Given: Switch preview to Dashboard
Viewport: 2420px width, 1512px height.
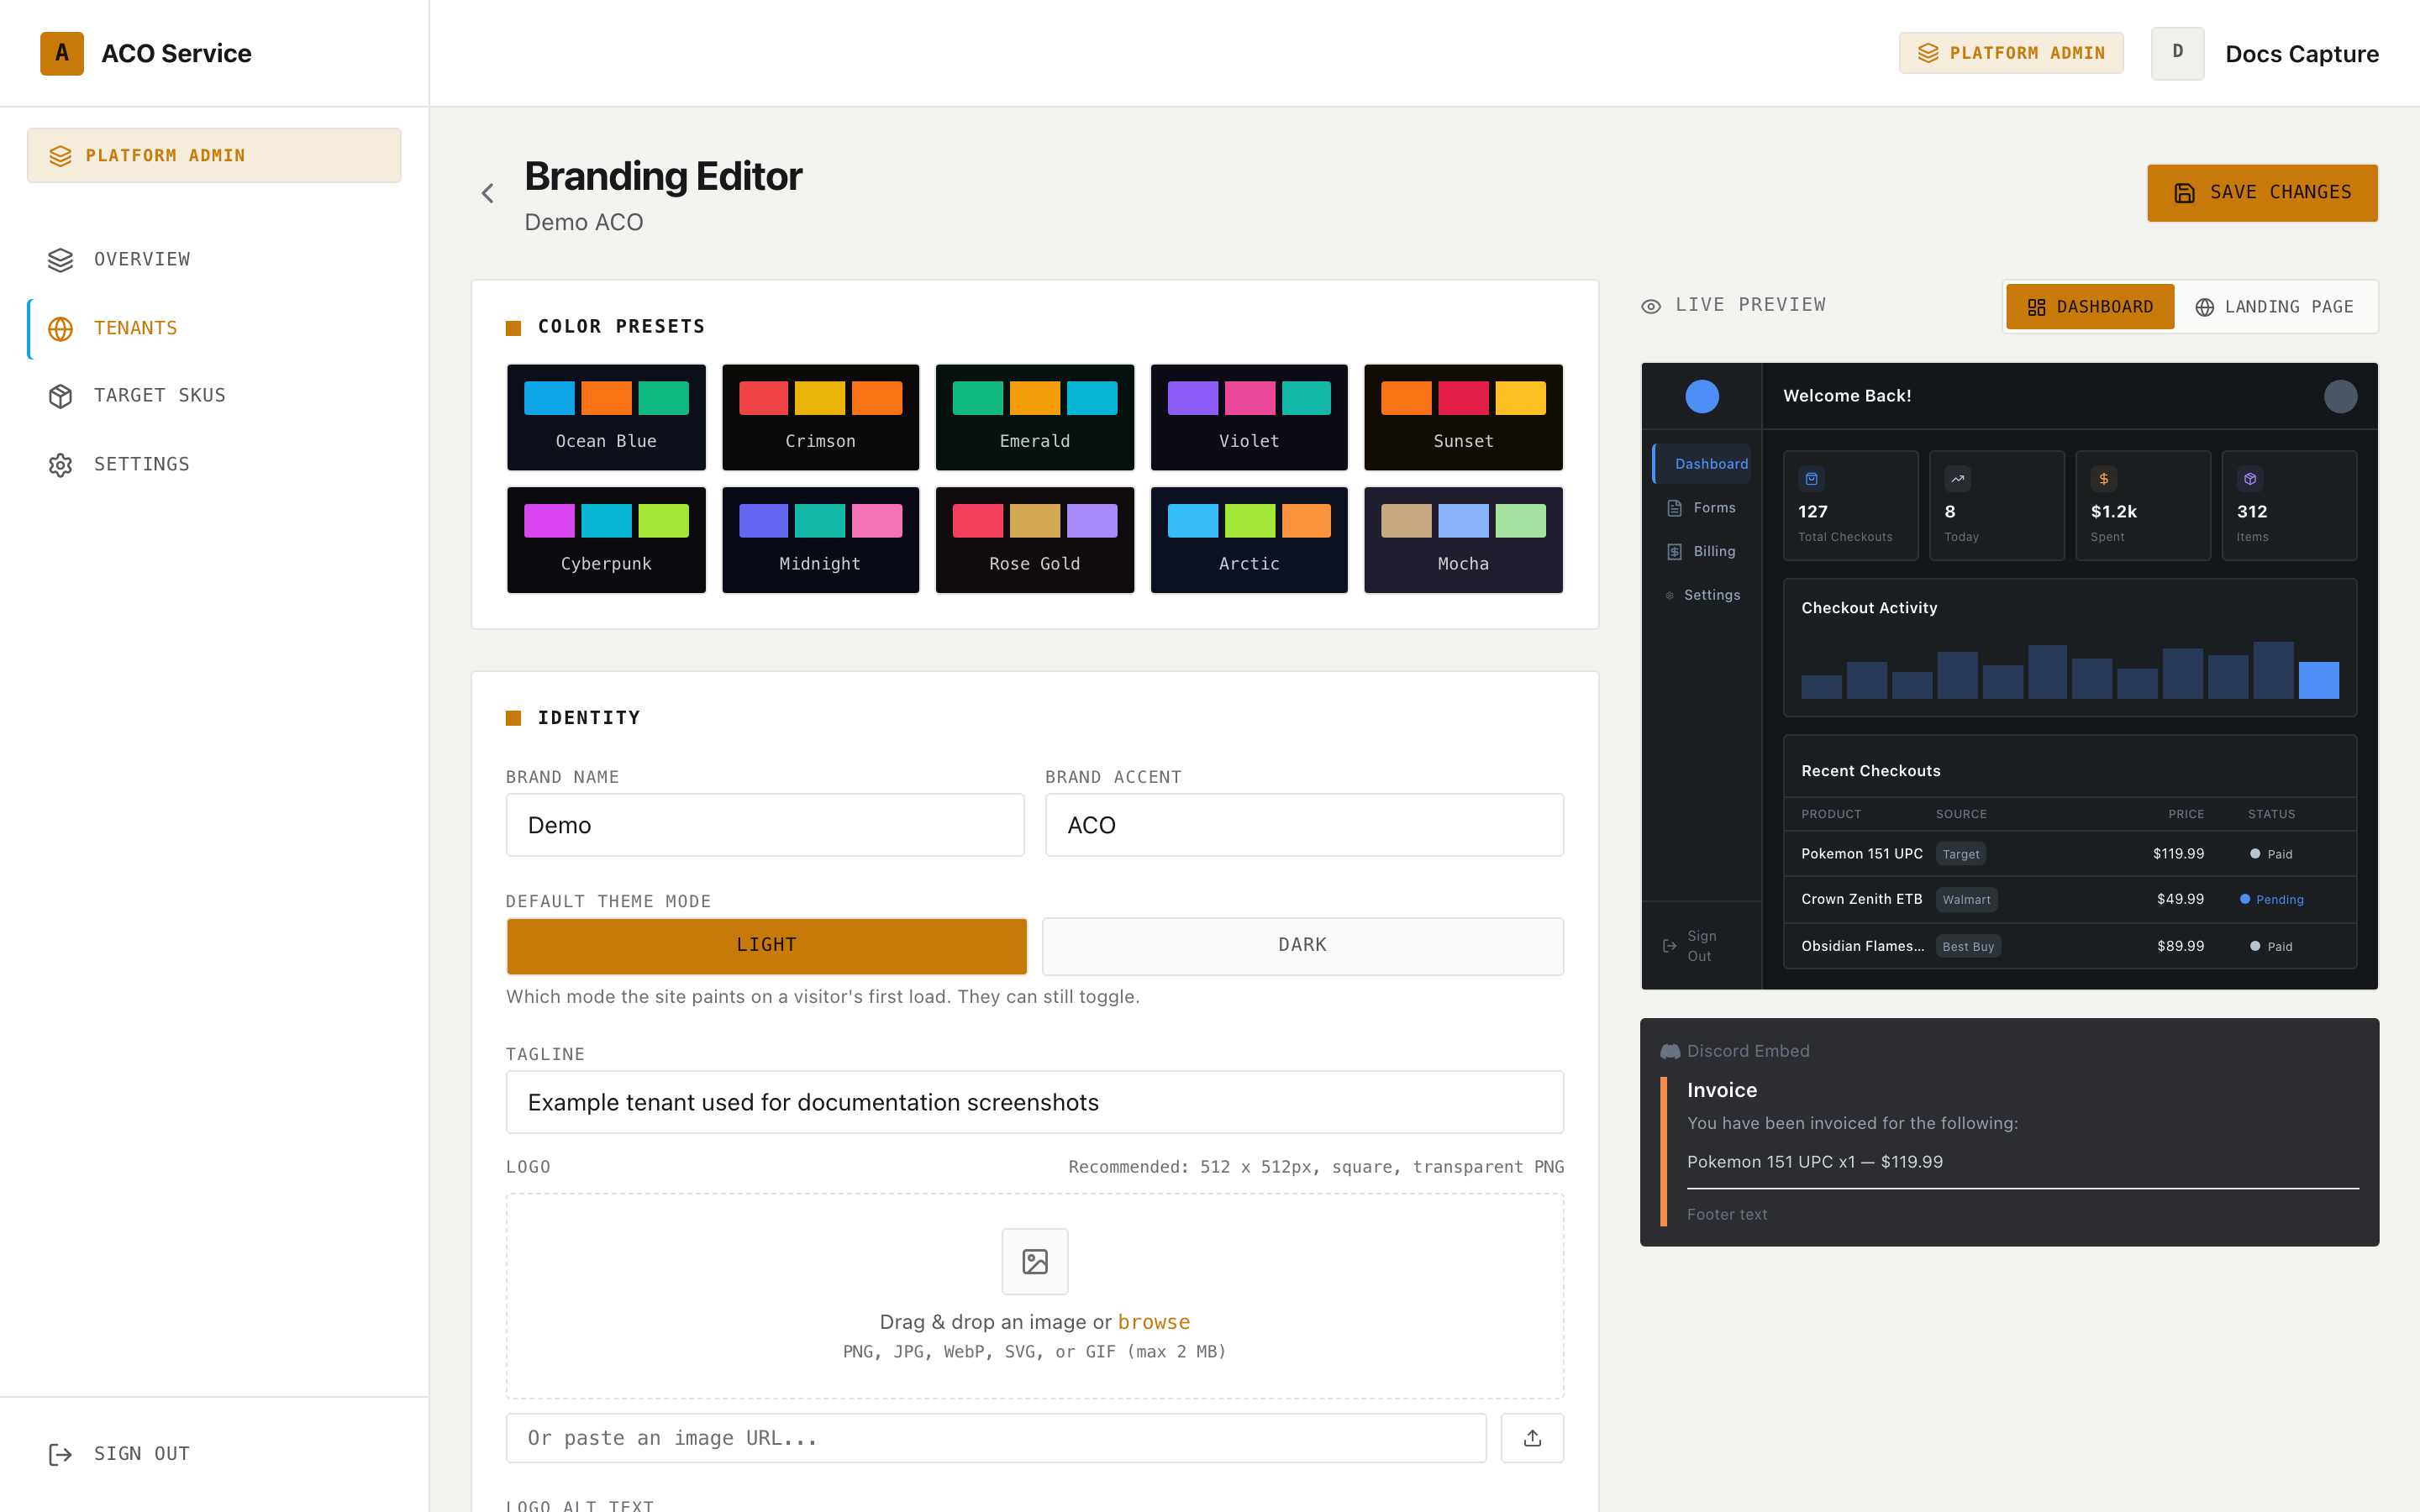Looking at the screenshot, I should coord(2089,307).
